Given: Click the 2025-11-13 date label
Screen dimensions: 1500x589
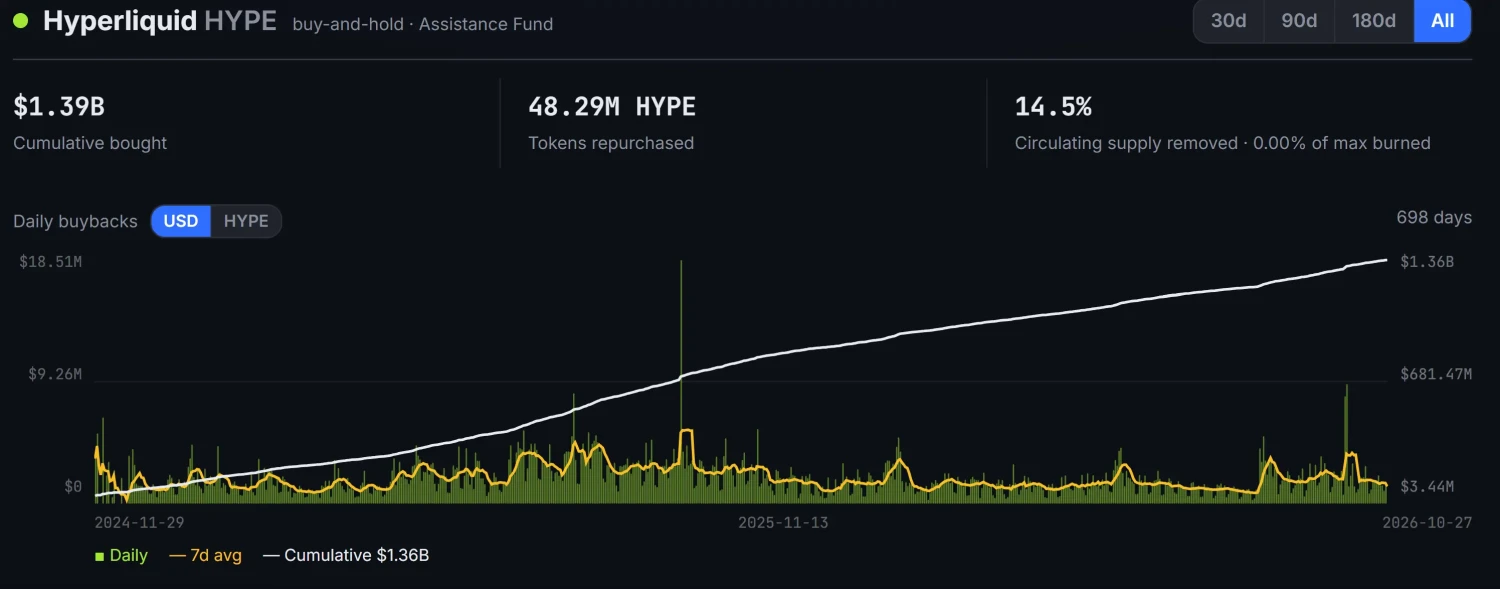Looking at the screenshot, I should pos(783,522).
